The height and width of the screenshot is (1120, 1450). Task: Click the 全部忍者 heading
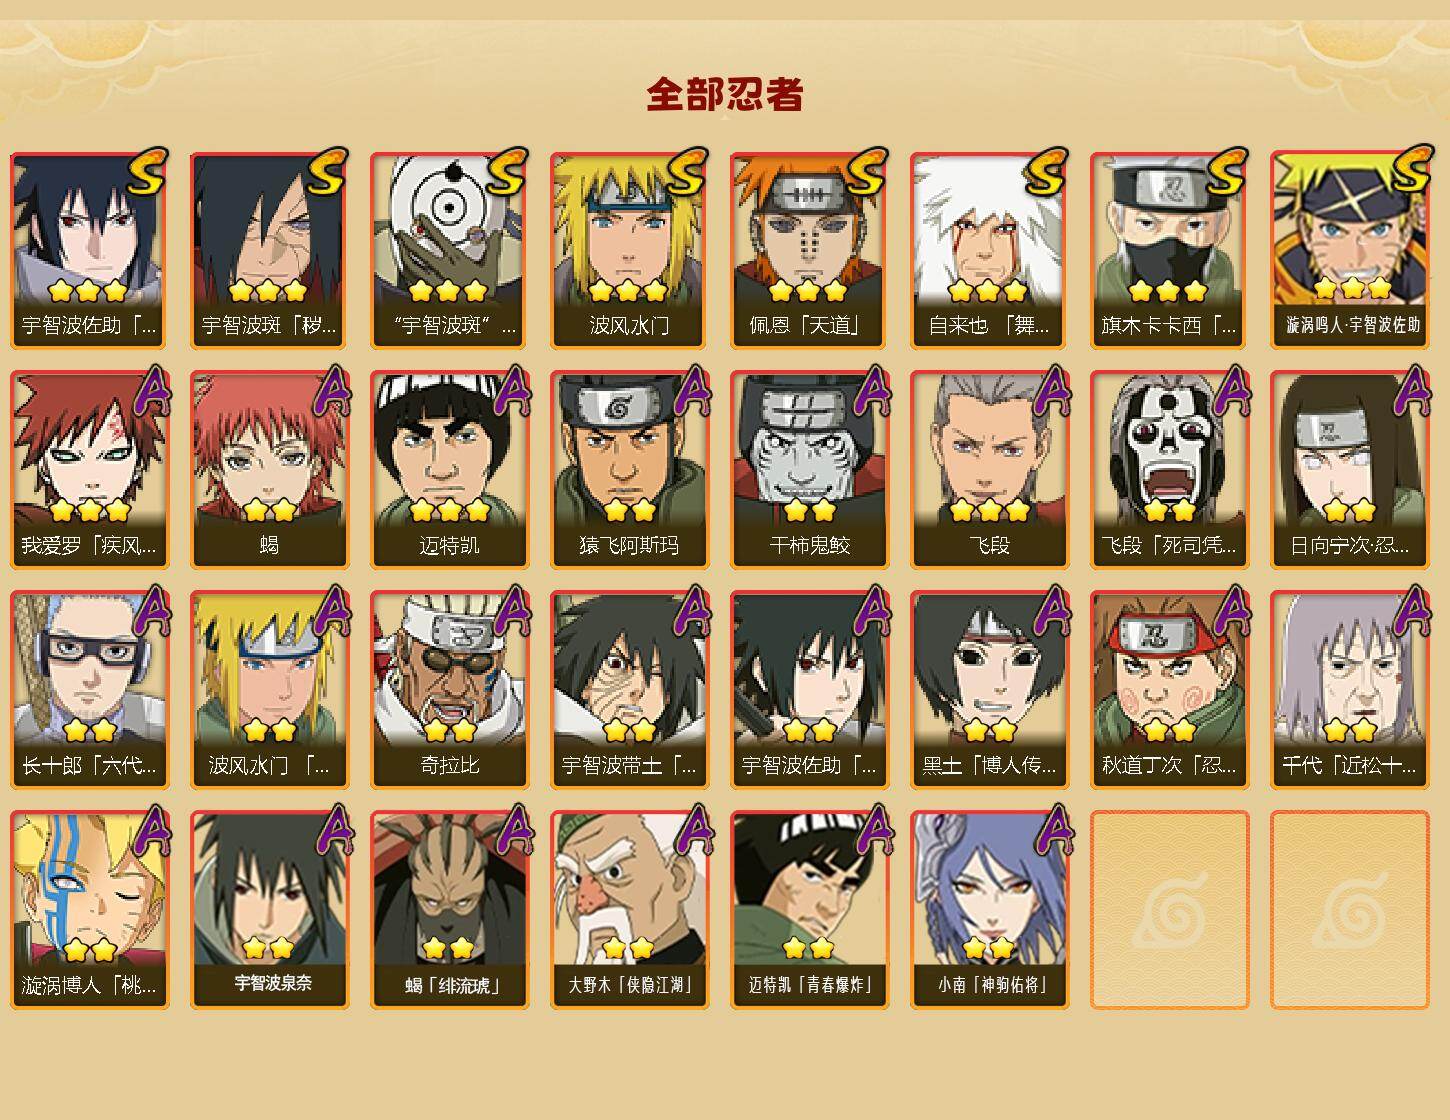coord(725,95)
